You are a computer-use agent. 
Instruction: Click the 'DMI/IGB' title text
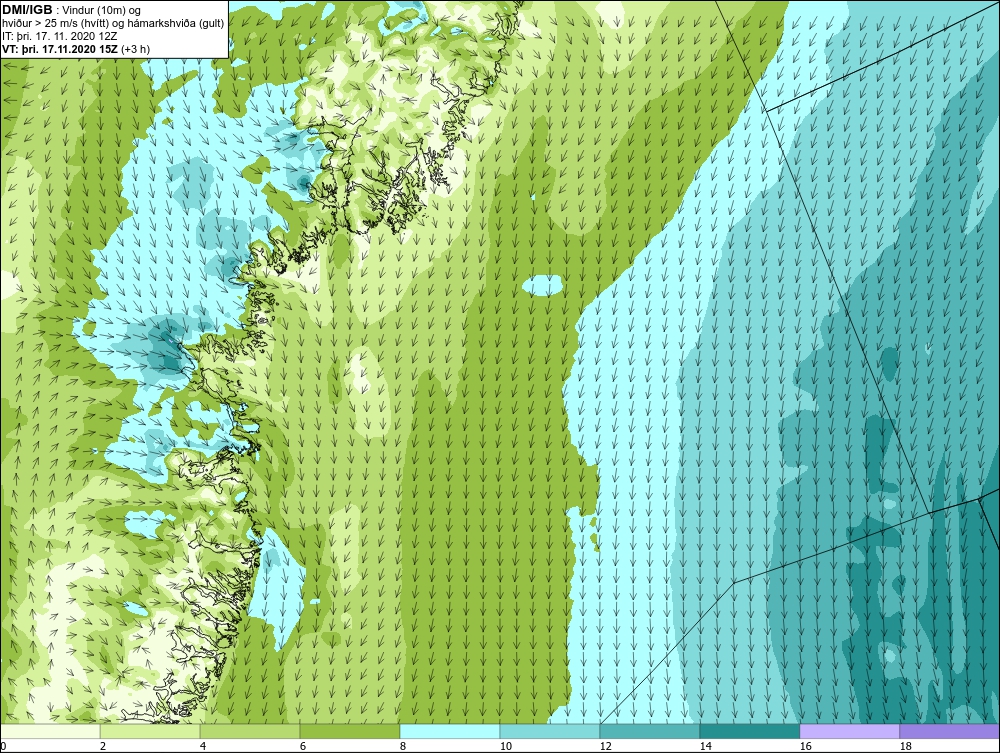coord(27,10)
